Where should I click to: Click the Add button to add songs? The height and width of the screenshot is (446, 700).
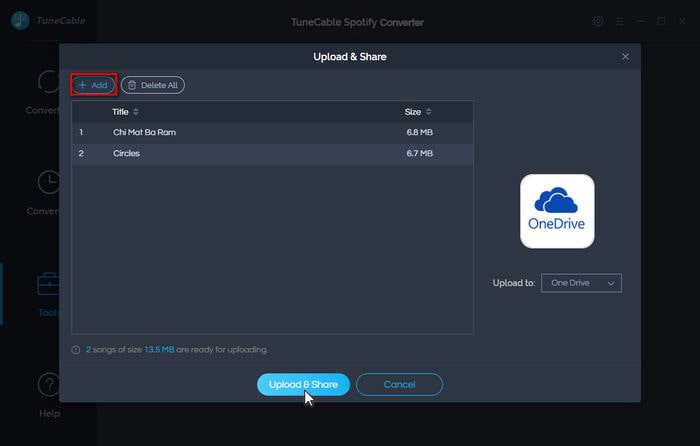93,85
